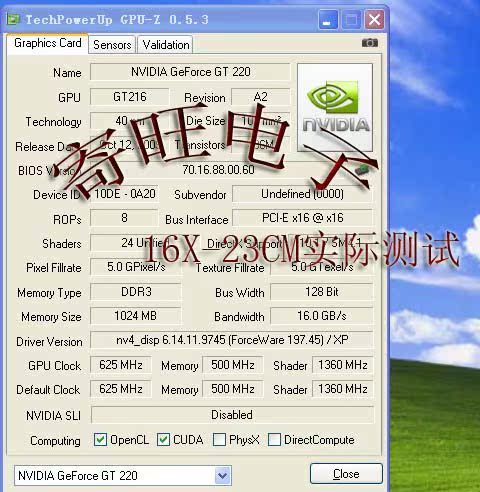The height and width of the screenshot is (492, 480).
Task: Select the NVIDIA GeForce GT 220 combo box
Action: 123,475
